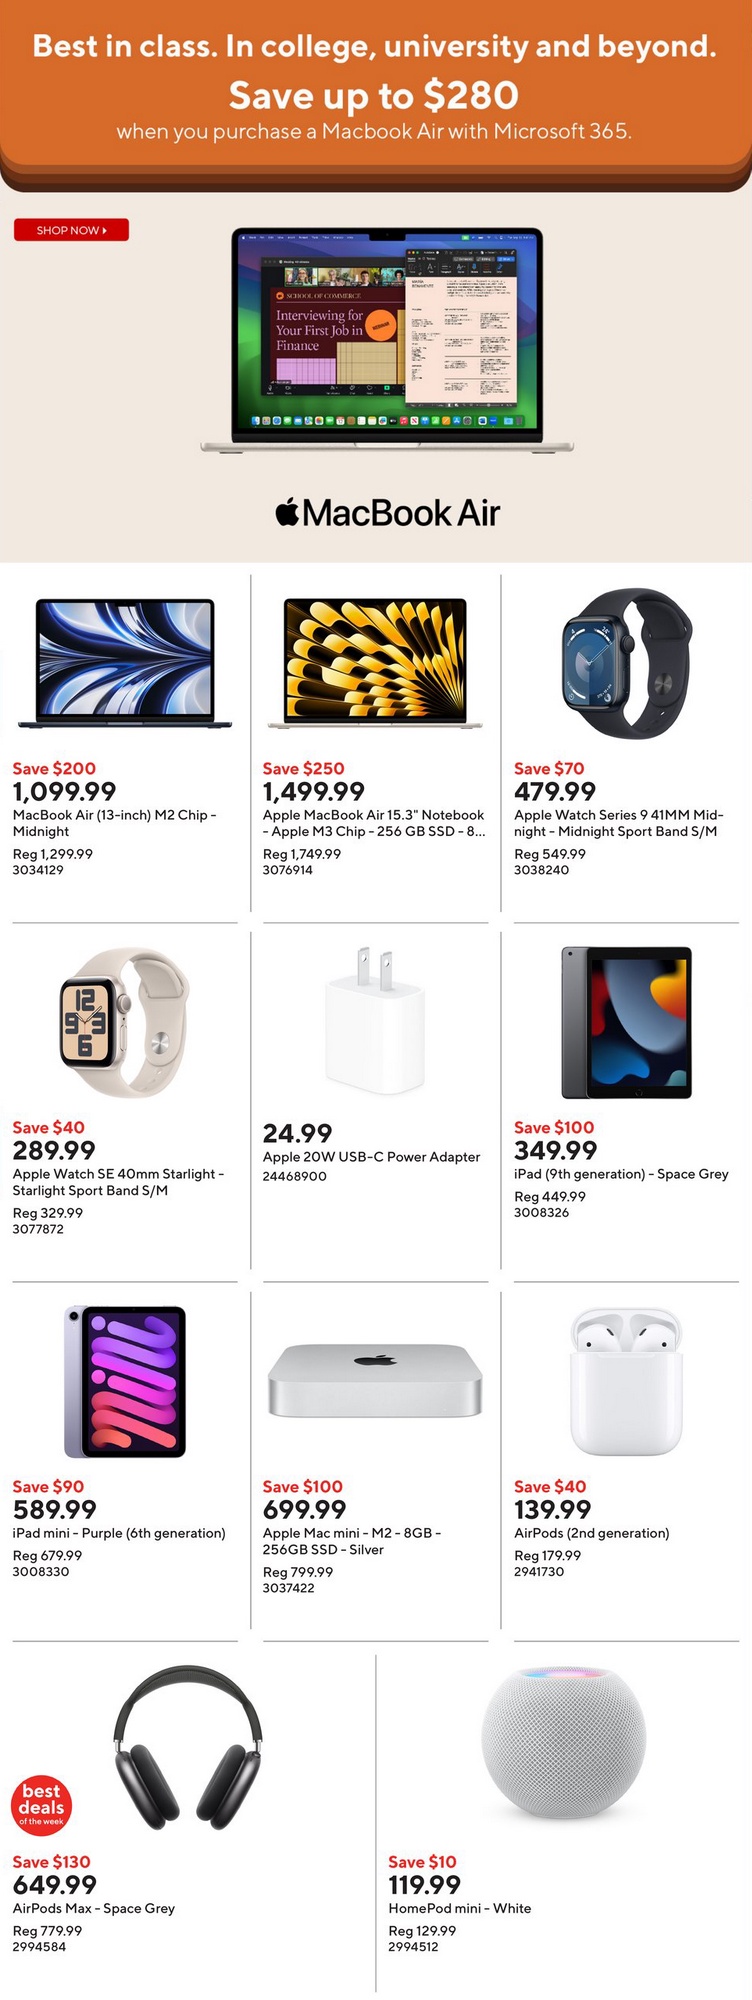Open the MacBook Air 15.3" Notebook image
752x2000 pixels.
(375, 662)
